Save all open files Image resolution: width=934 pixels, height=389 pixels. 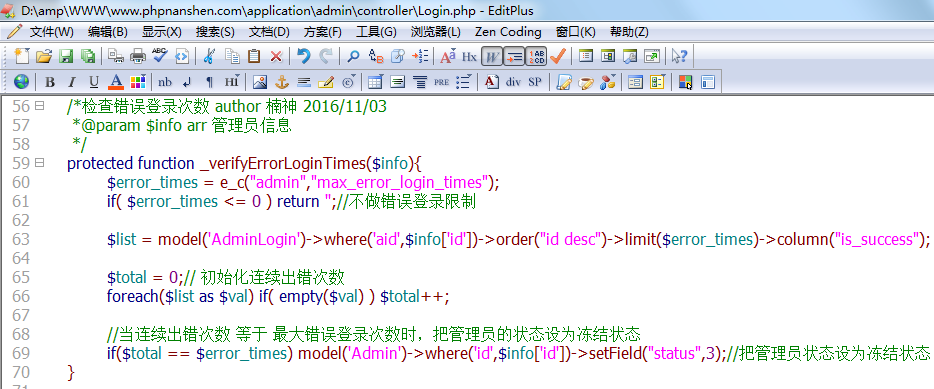pyautogui.click(x=88, y=56)
